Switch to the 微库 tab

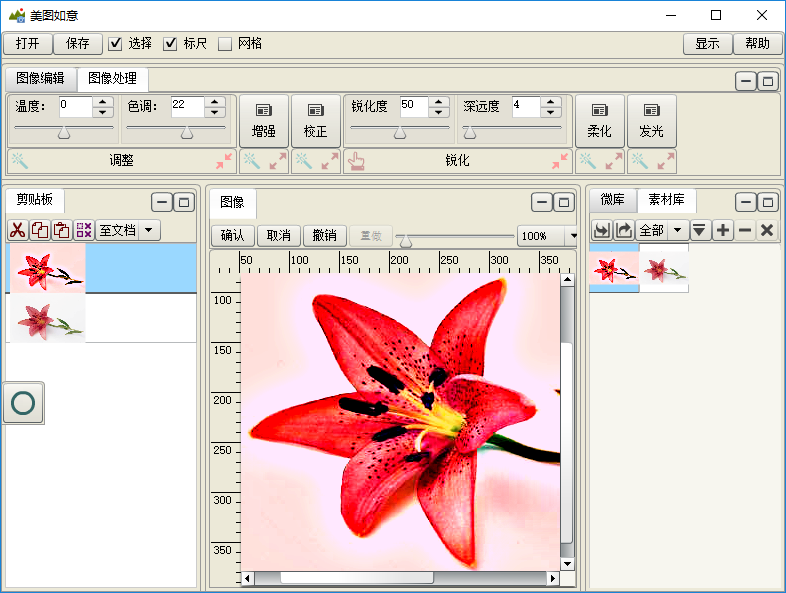click(x=613, y=200)
